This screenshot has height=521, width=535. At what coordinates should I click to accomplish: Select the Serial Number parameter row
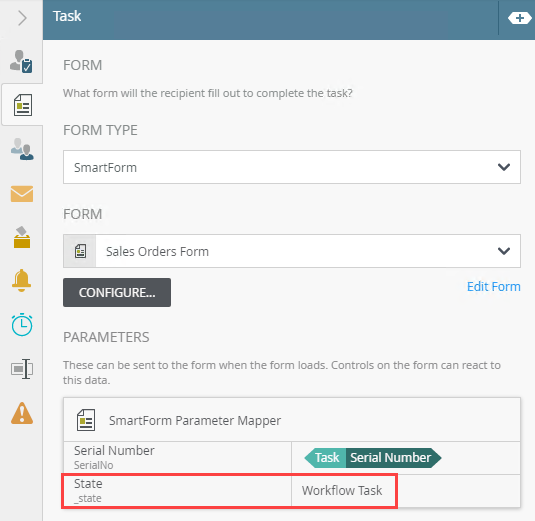[292, 458]
